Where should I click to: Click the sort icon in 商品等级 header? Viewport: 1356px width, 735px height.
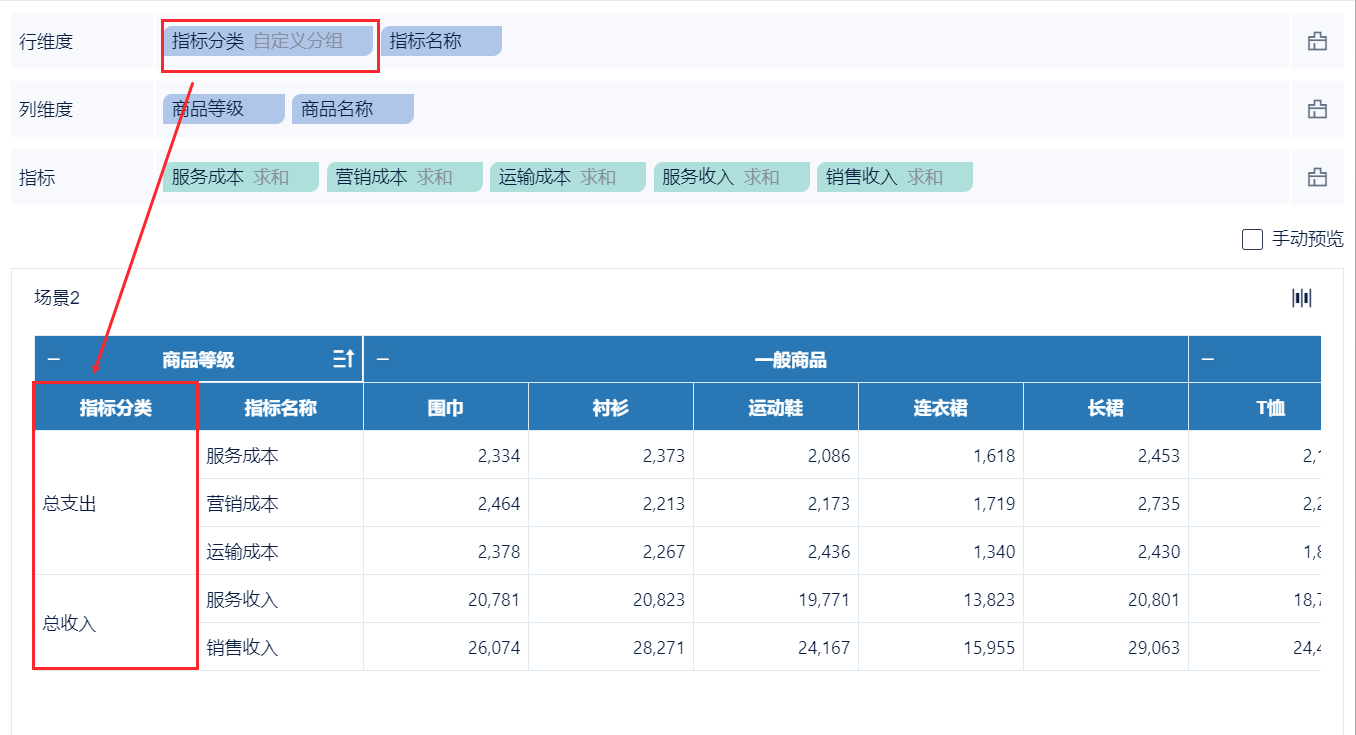point(343,359)
